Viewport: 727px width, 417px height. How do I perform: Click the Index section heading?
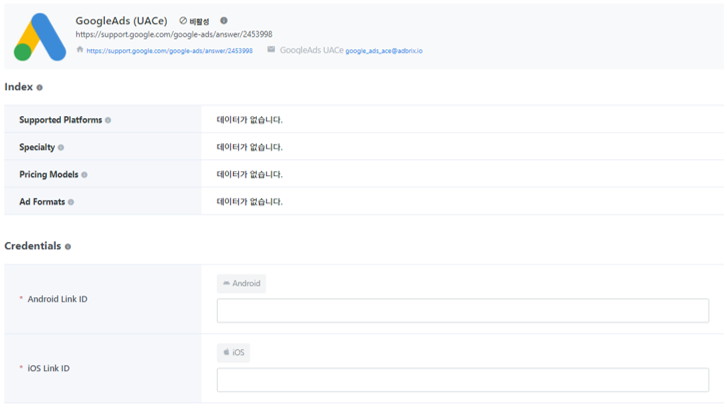19,87
